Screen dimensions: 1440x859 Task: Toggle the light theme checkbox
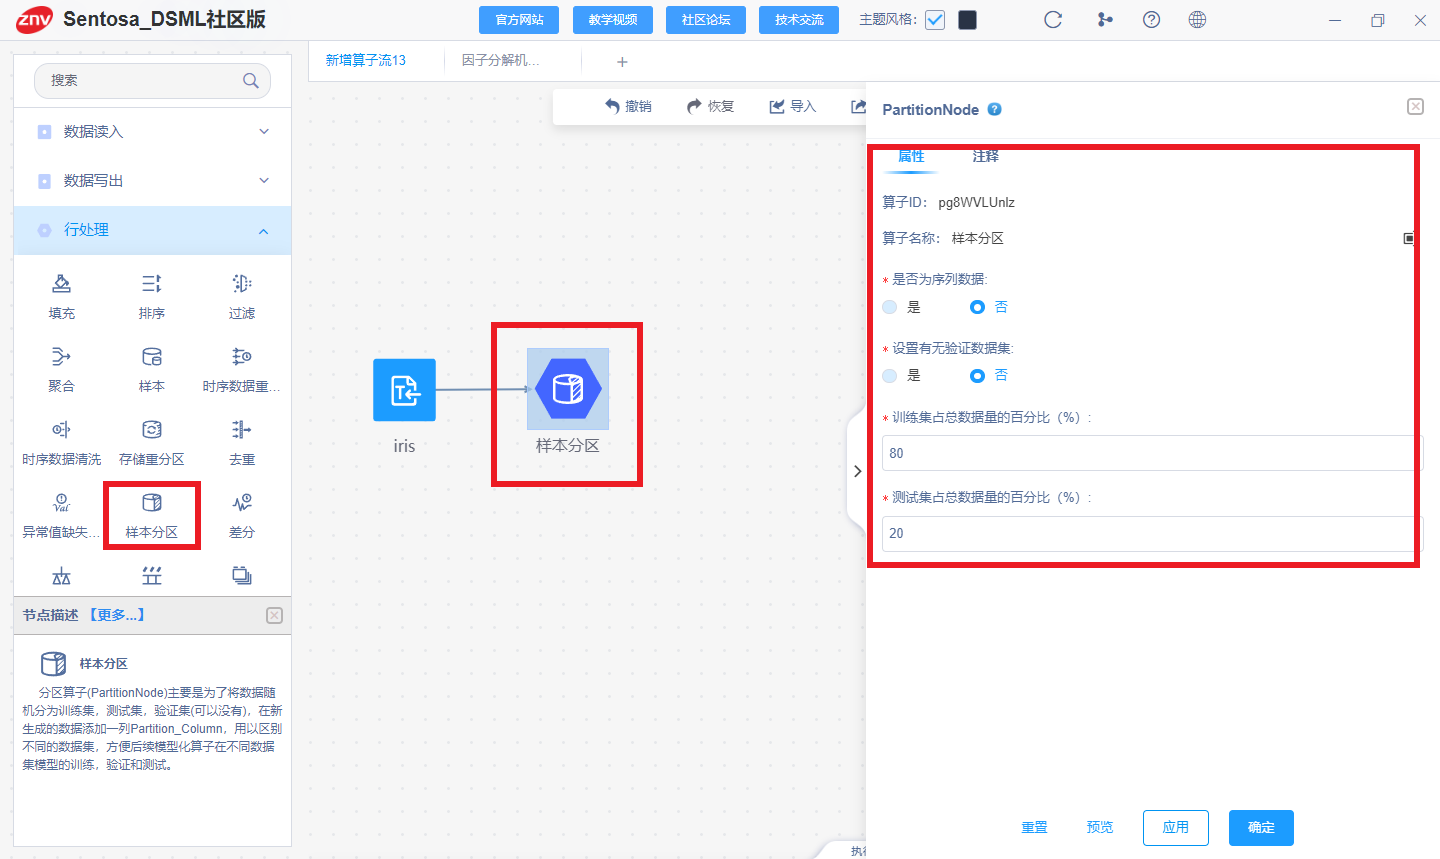pos(935,20)
